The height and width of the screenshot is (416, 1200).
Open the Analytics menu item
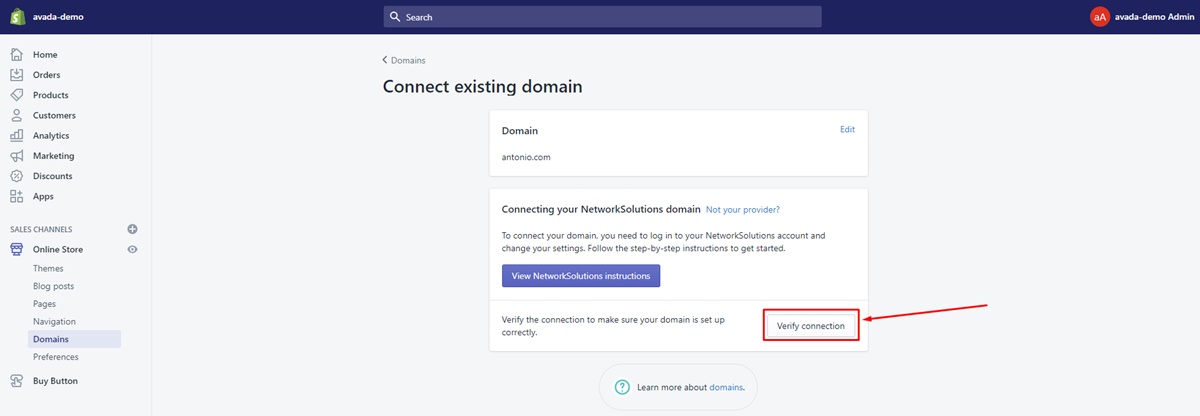point(51,135)
